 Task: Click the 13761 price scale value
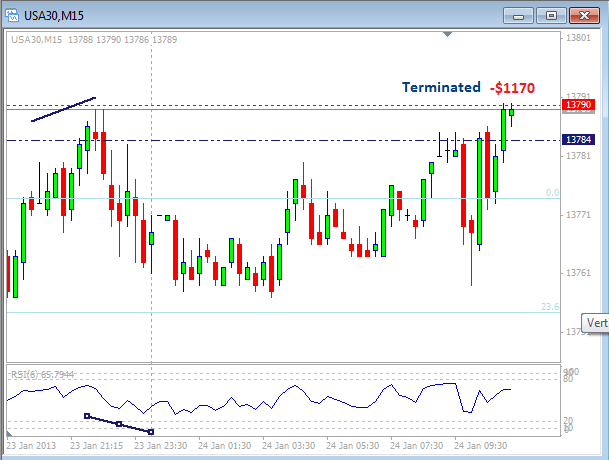pyautogui.click(x=578, y=273)
